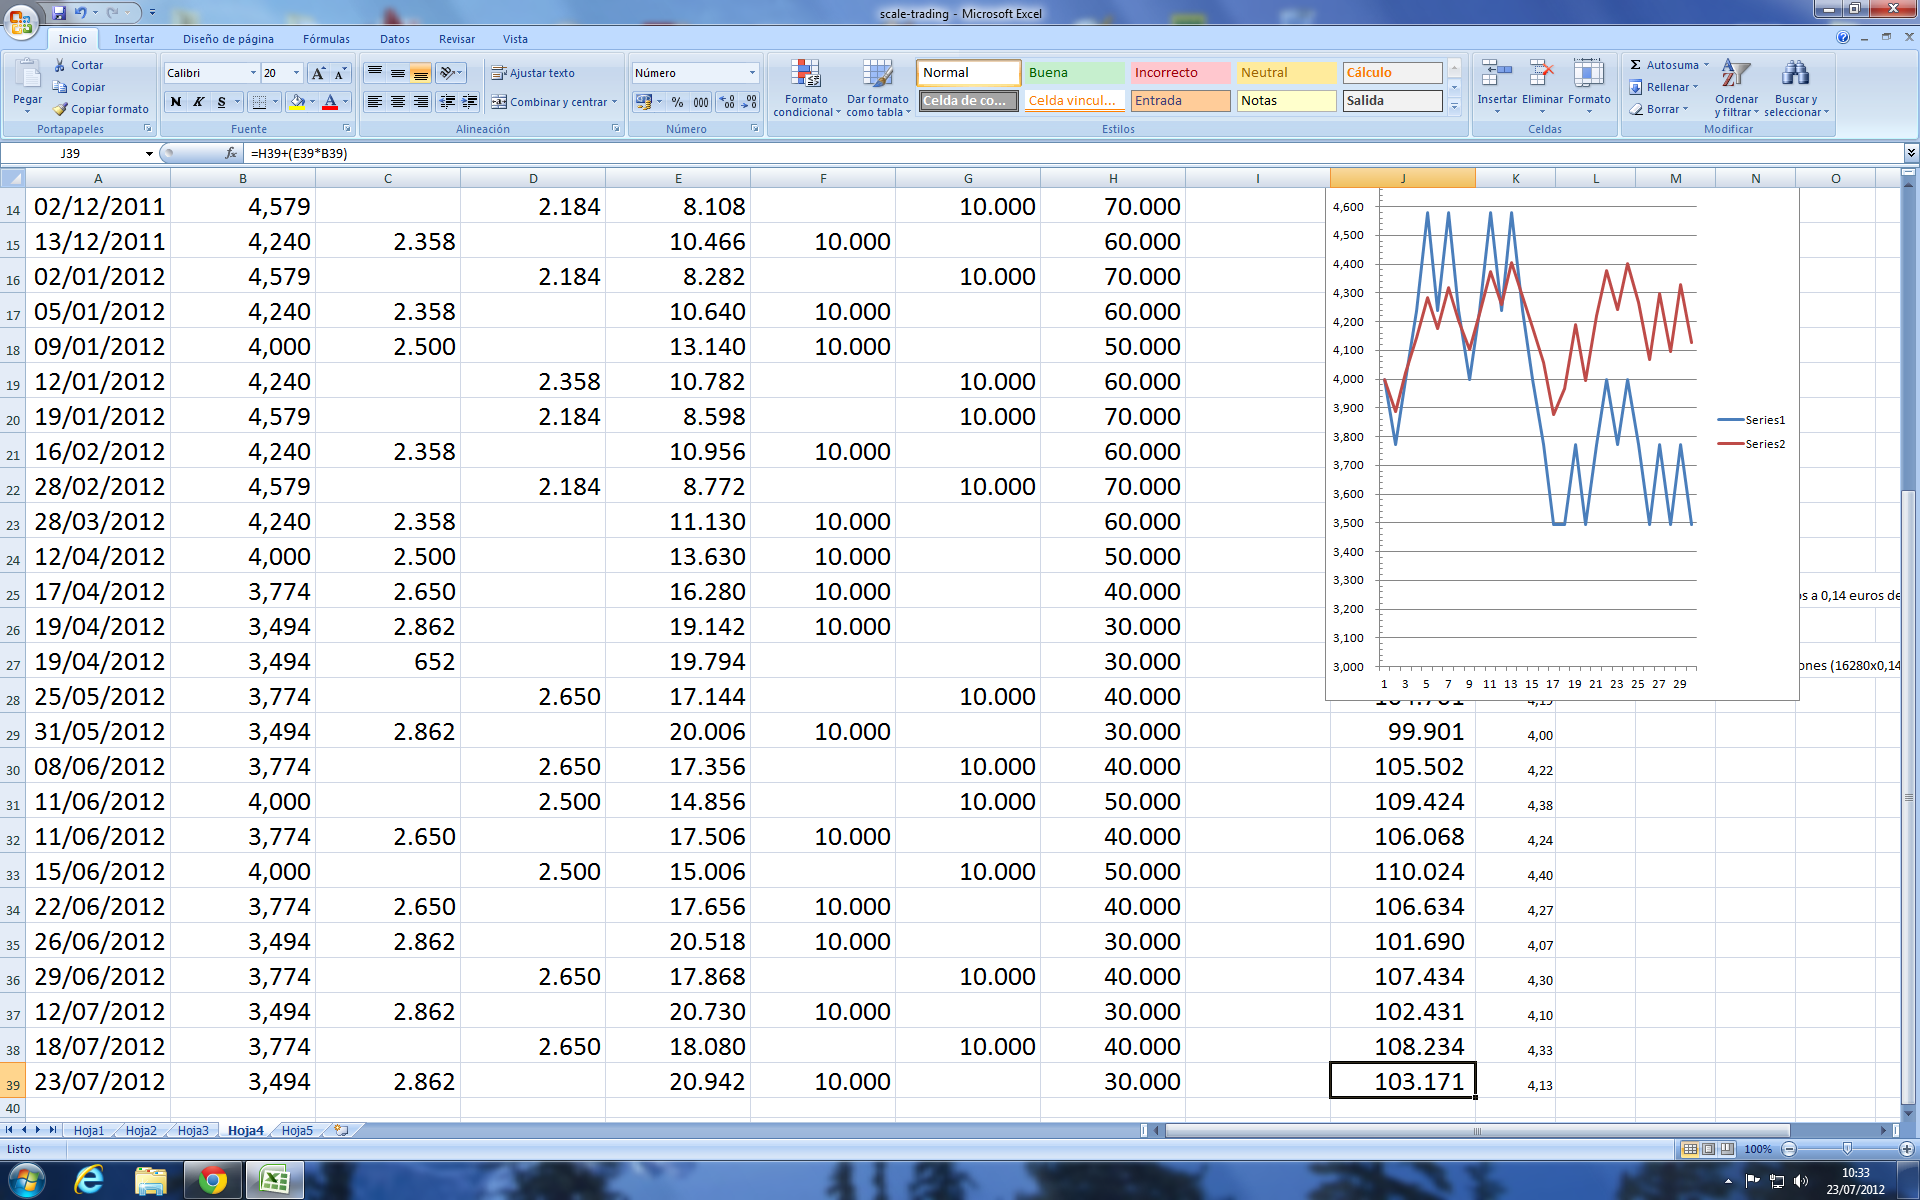Click the Copiar formato brush icon
The width and height of the screenshot is (1920, 1200).
[x=61, y=109]
